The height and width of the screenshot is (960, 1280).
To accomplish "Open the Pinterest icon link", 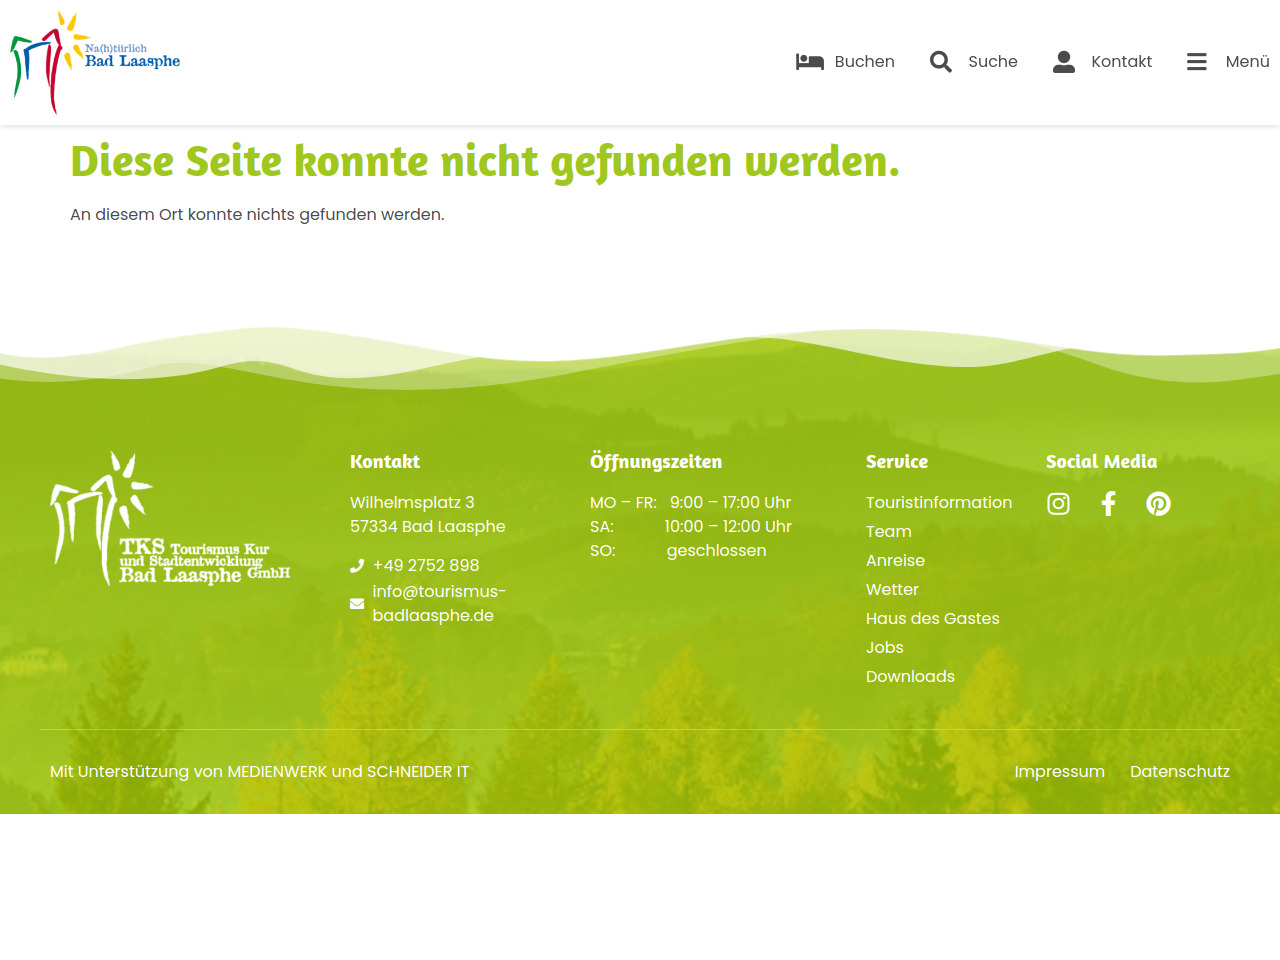I will (1158, 504).
